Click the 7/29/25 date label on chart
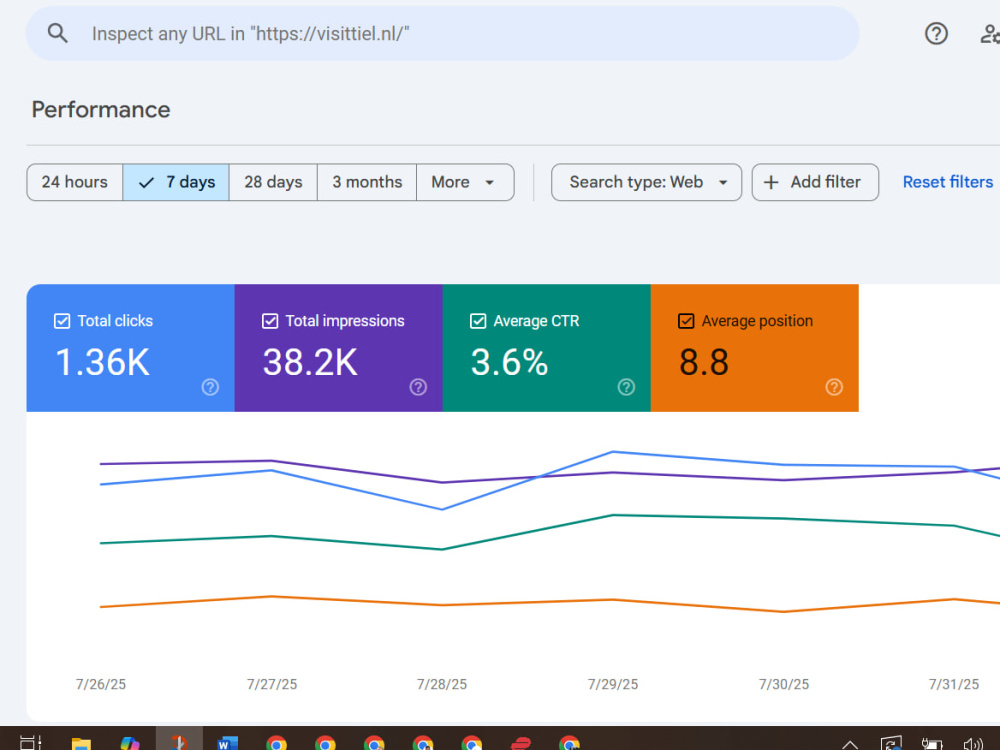This screenshot has width=1000, height=750. tap(613, 684)
